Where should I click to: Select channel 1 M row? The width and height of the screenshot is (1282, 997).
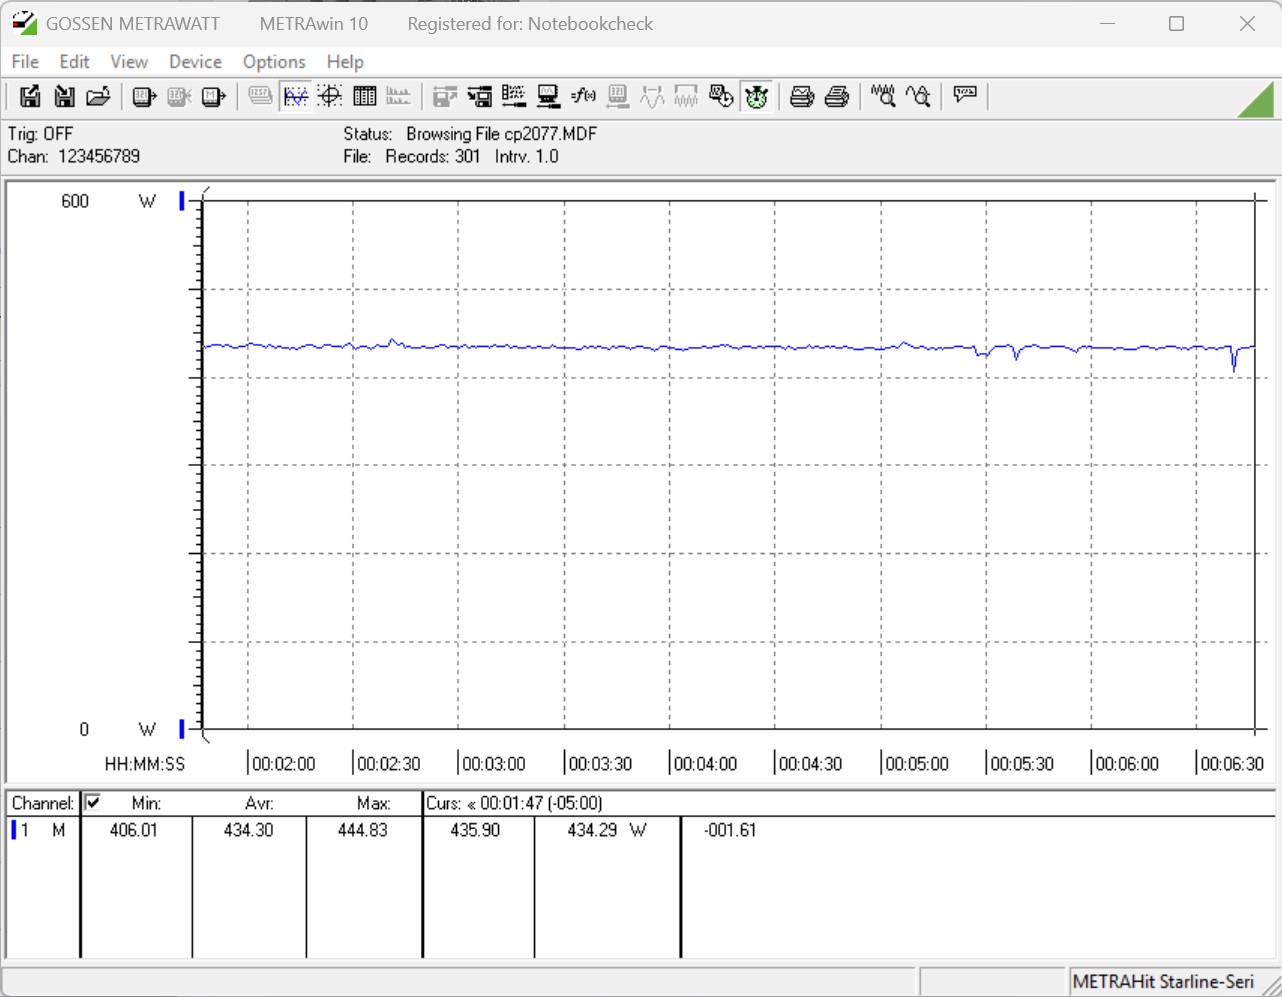40,830
